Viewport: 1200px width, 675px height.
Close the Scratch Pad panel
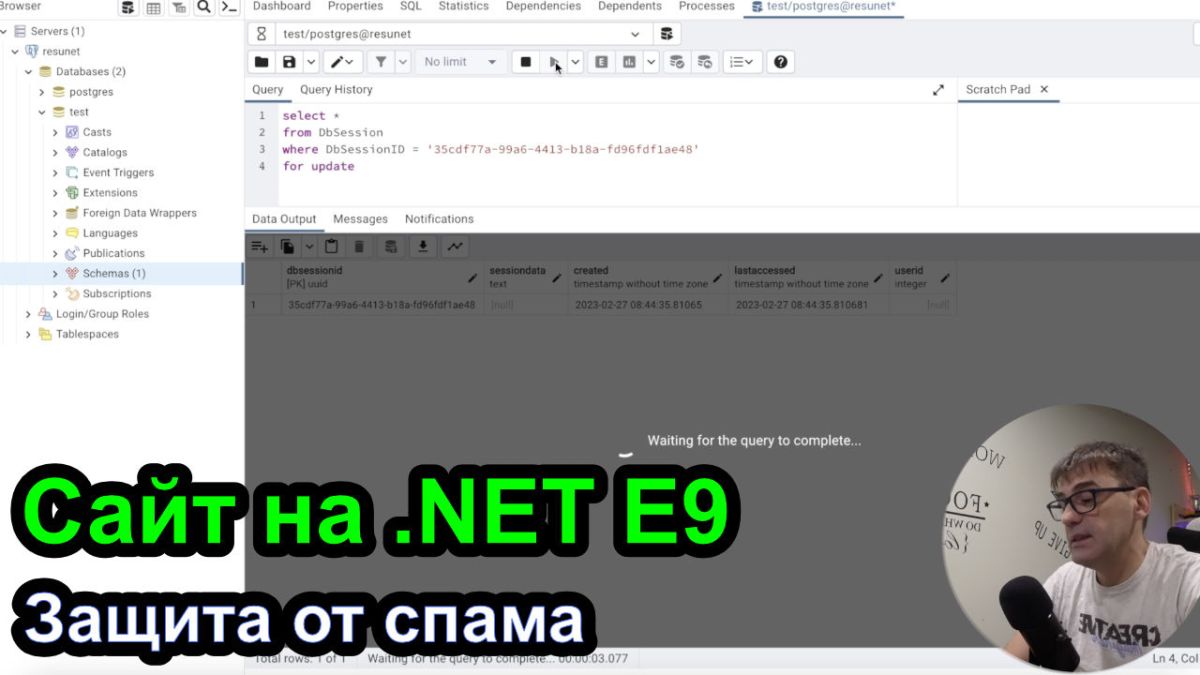click(x=1044, y=90)
